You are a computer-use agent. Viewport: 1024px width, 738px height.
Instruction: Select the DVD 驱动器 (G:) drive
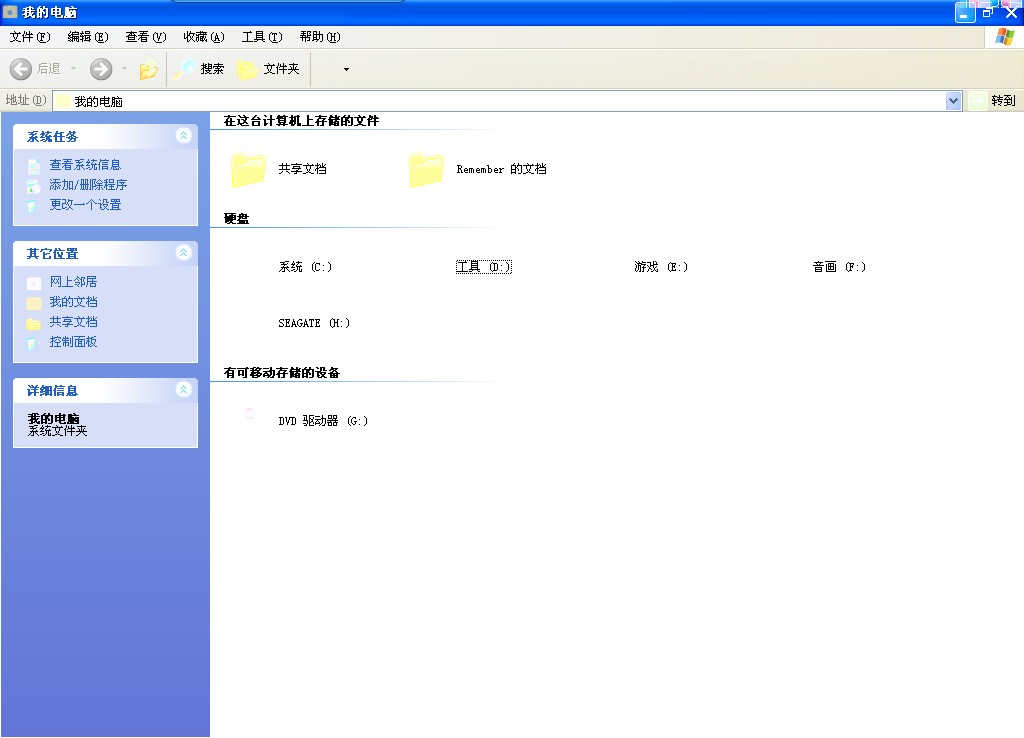coord(323,421)
